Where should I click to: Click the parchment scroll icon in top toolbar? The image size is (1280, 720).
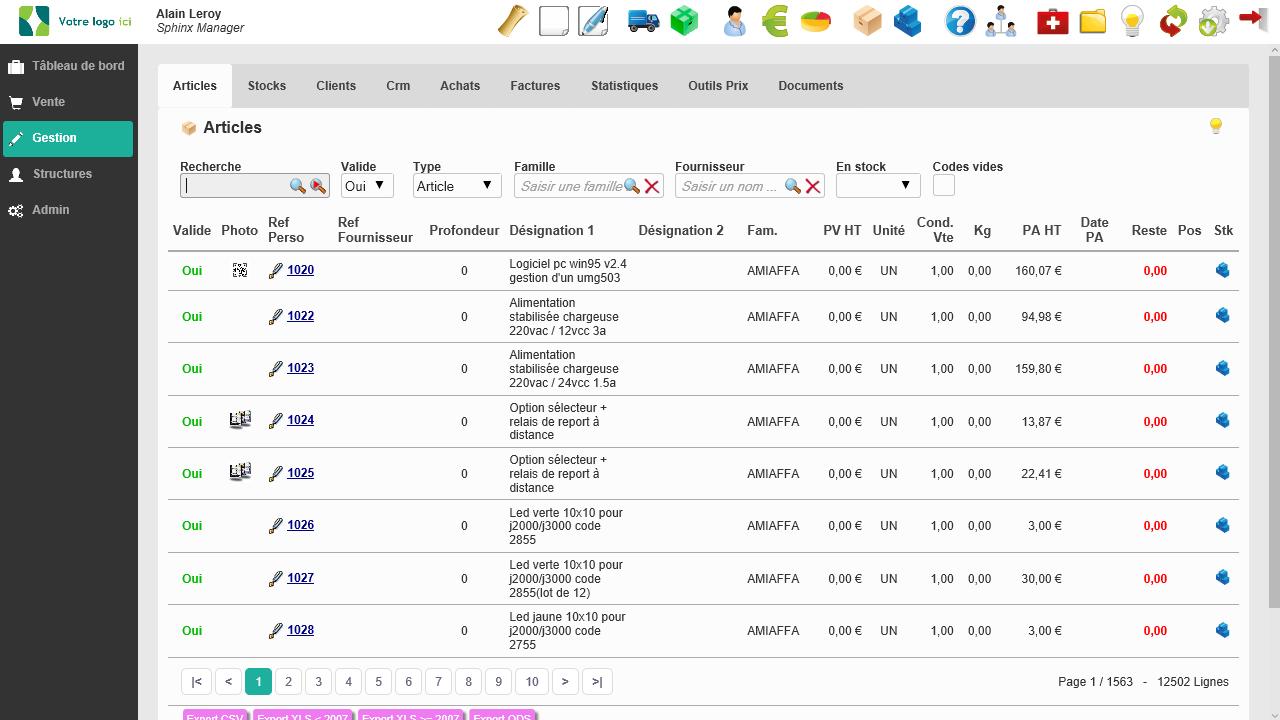(512, 21)
